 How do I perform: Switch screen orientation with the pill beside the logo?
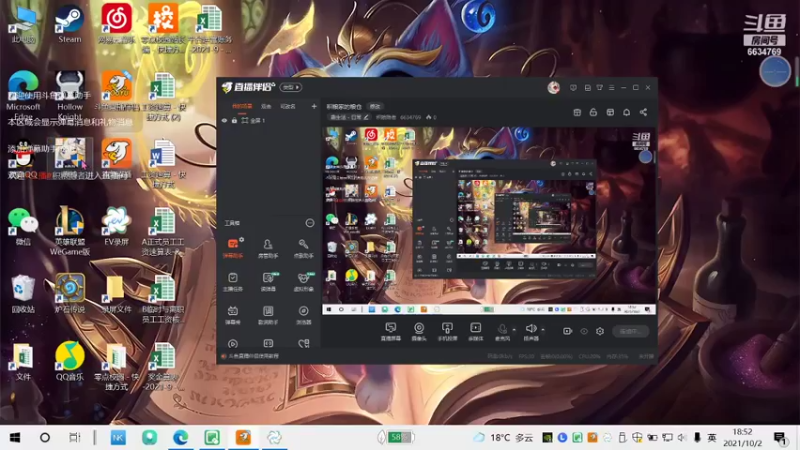coord(291,87)
